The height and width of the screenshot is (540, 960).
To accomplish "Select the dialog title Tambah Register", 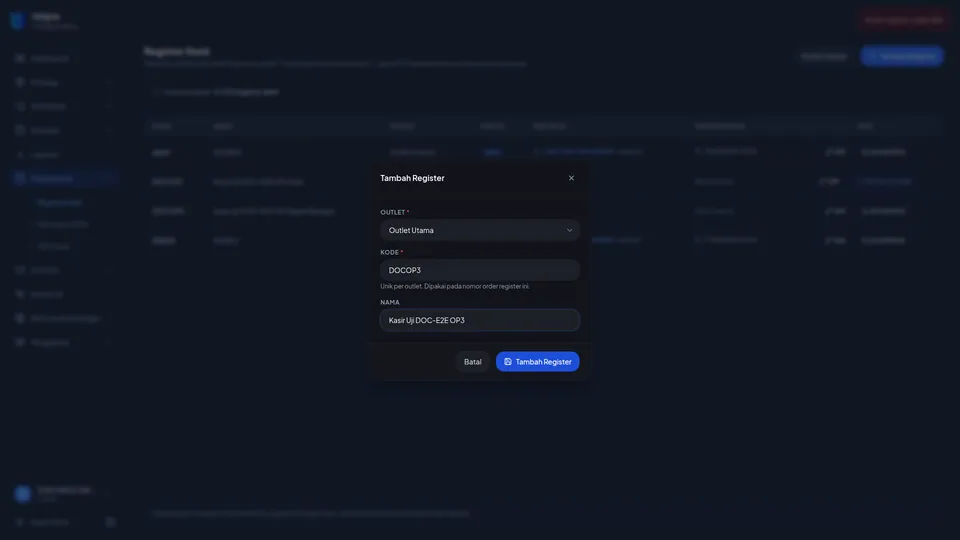I will click(x=412, y=178).
